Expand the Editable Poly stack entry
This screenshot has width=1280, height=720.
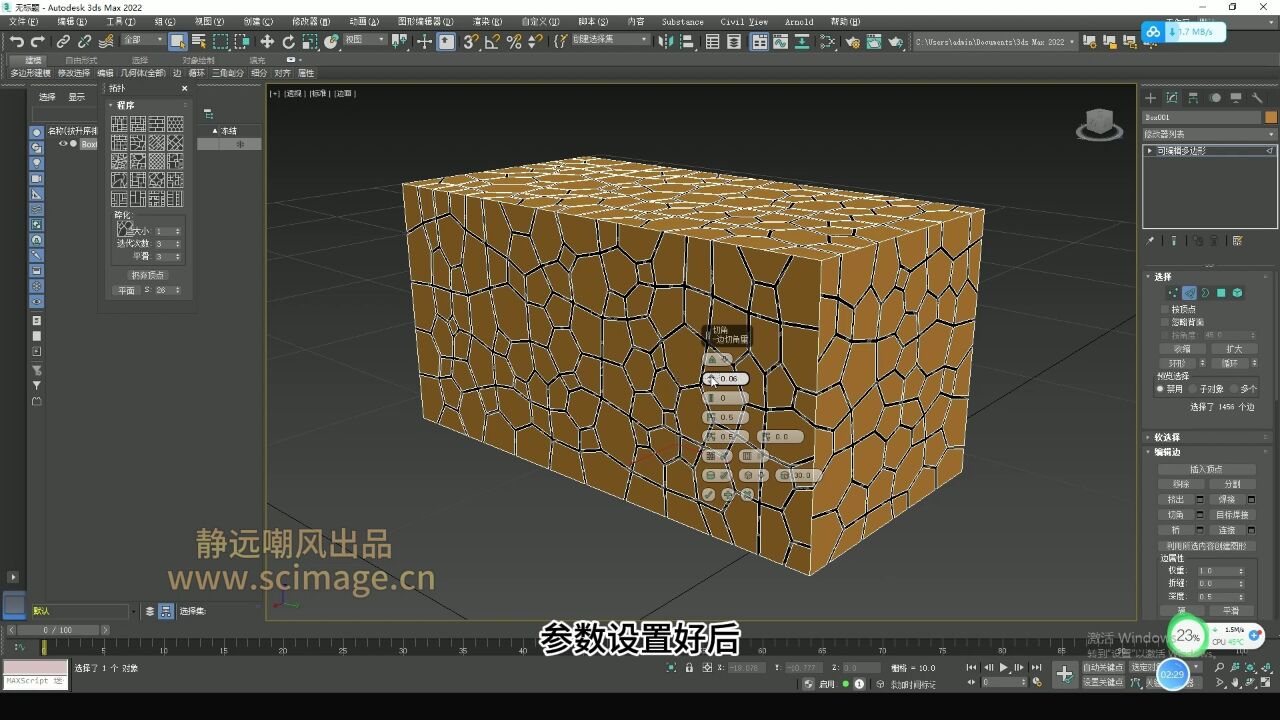tap(1150, 150)
